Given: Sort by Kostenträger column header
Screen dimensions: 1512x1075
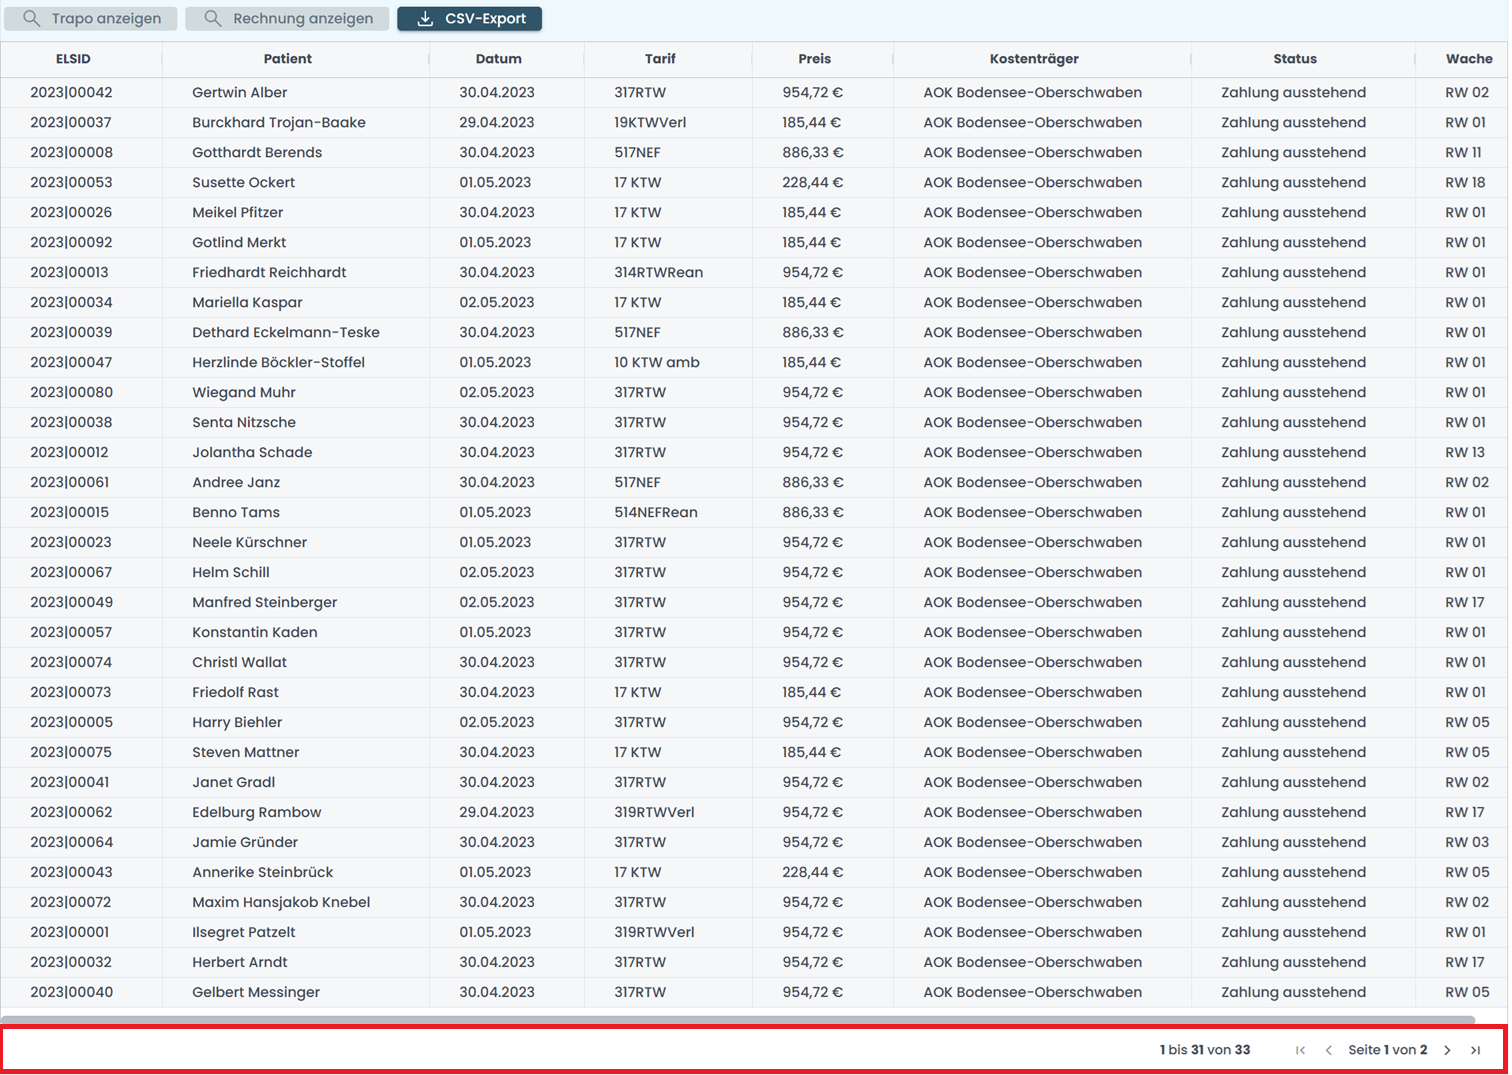Looking at the screenshot, I should point(1034,59).
